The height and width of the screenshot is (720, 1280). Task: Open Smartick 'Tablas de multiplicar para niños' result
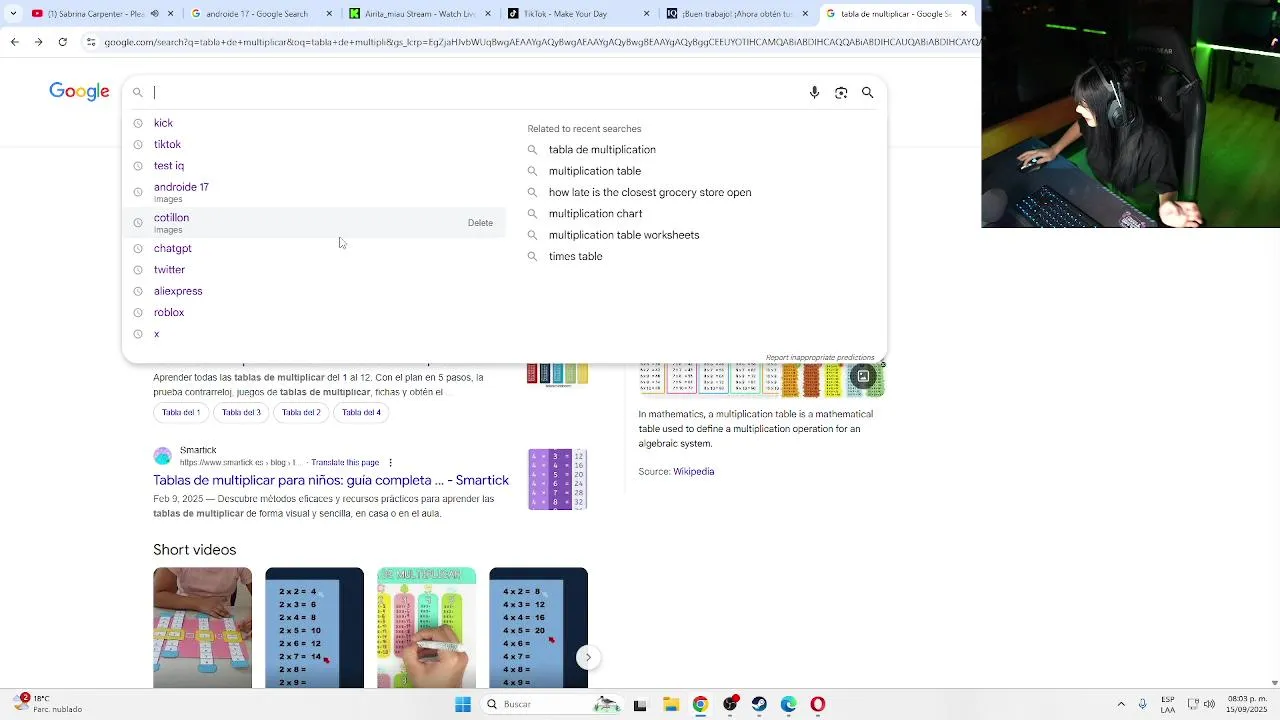pos(331,481)
